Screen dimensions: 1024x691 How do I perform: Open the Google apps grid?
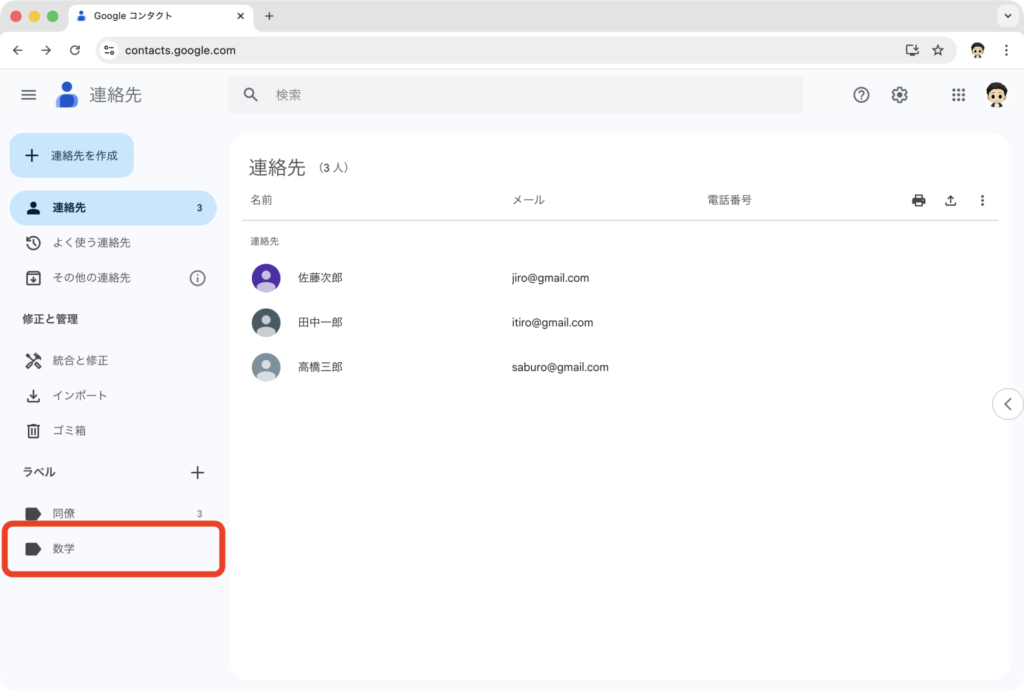click(958, 95)
